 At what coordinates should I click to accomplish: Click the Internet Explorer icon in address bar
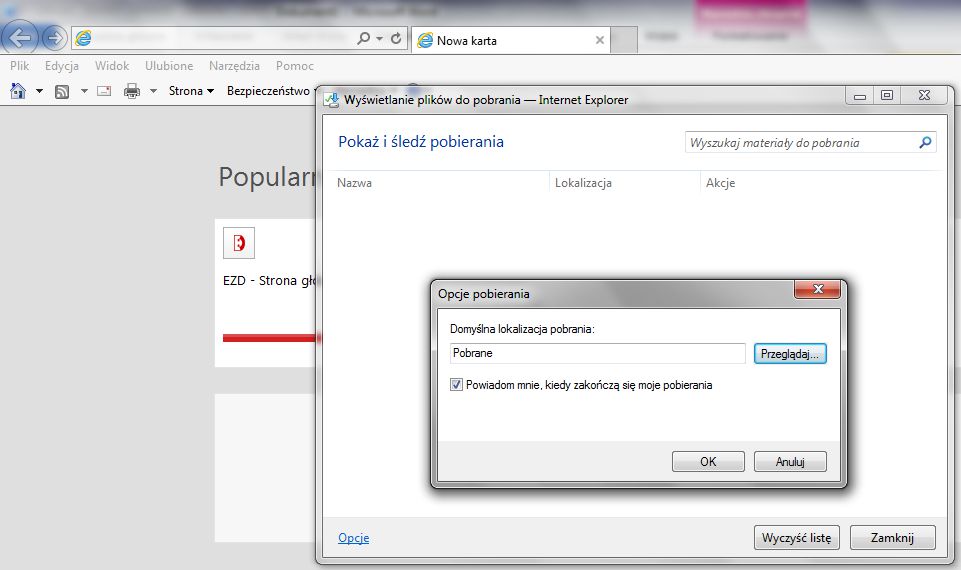(x=83, y=38)
